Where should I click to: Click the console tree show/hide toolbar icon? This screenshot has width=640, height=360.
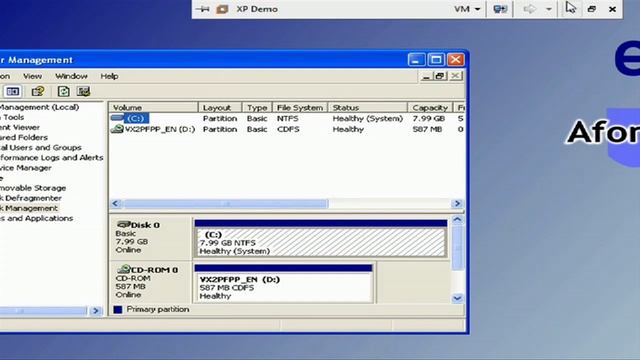[13, 91]
